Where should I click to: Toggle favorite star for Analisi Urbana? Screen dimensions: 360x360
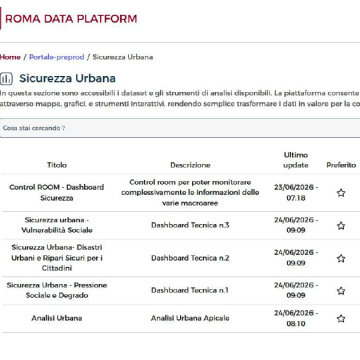pyautogui.click(x=341, y=318)
